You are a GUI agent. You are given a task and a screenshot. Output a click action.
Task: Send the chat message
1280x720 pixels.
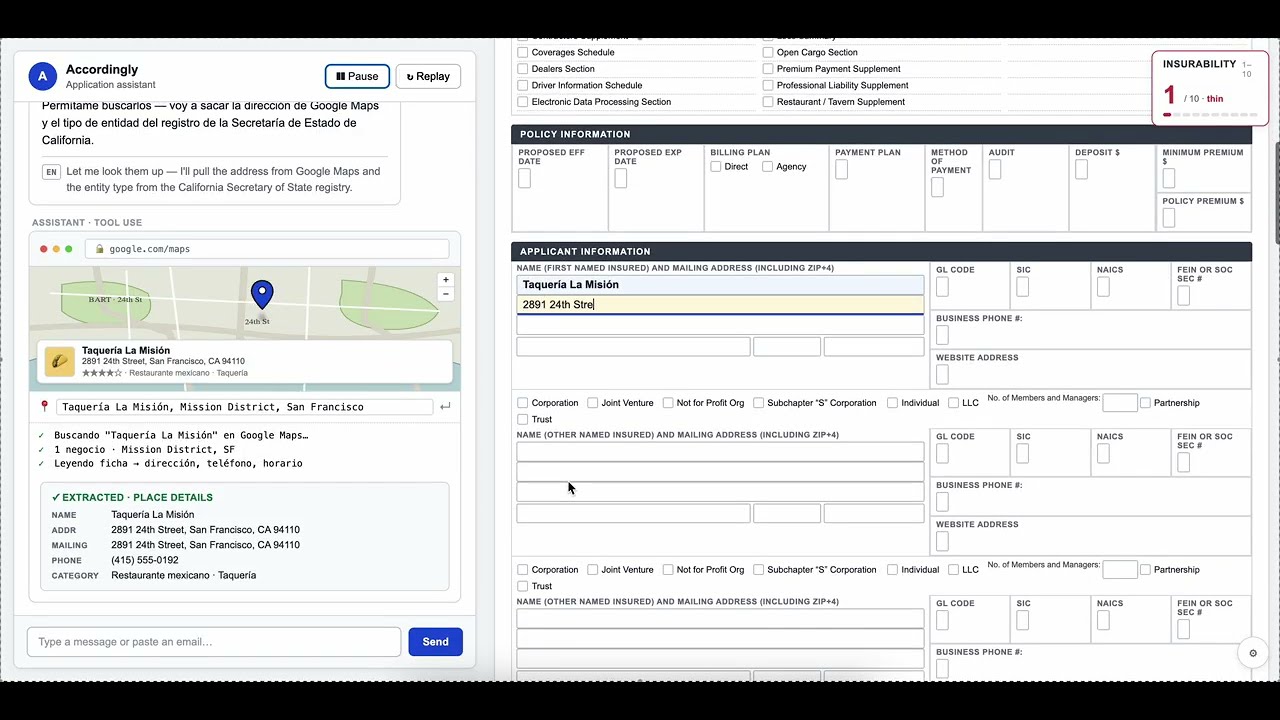[x=435, y=642]
